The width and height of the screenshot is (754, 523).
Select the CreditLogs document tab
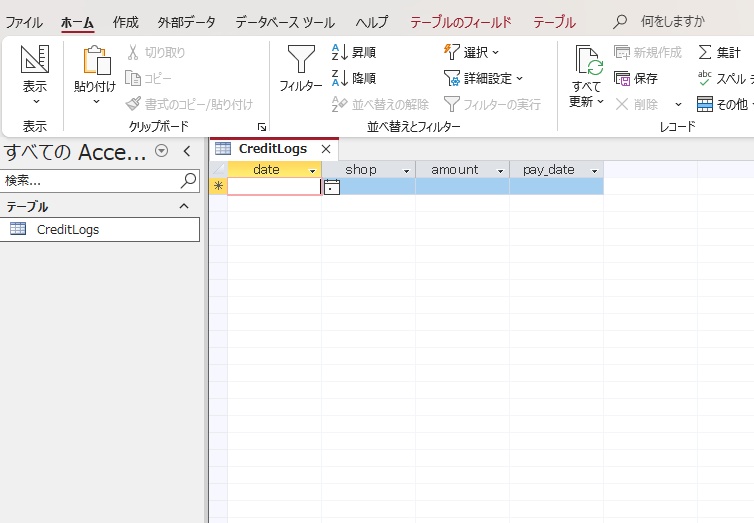click(x=272, y=149)
